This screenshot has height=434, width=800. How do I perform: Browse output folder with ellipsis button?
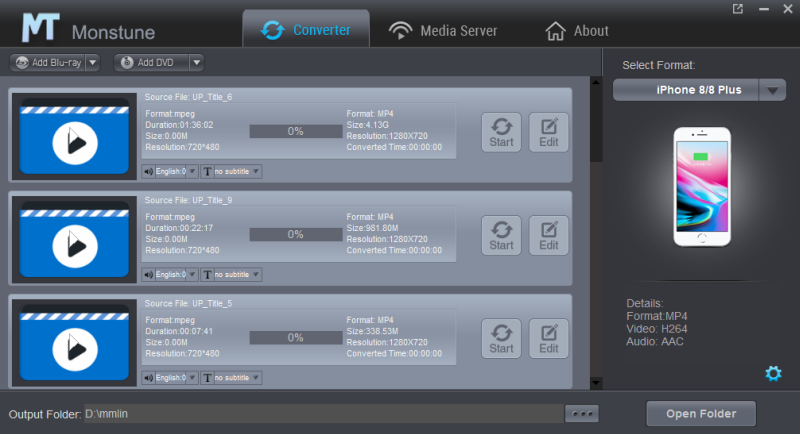coord(581,413)
